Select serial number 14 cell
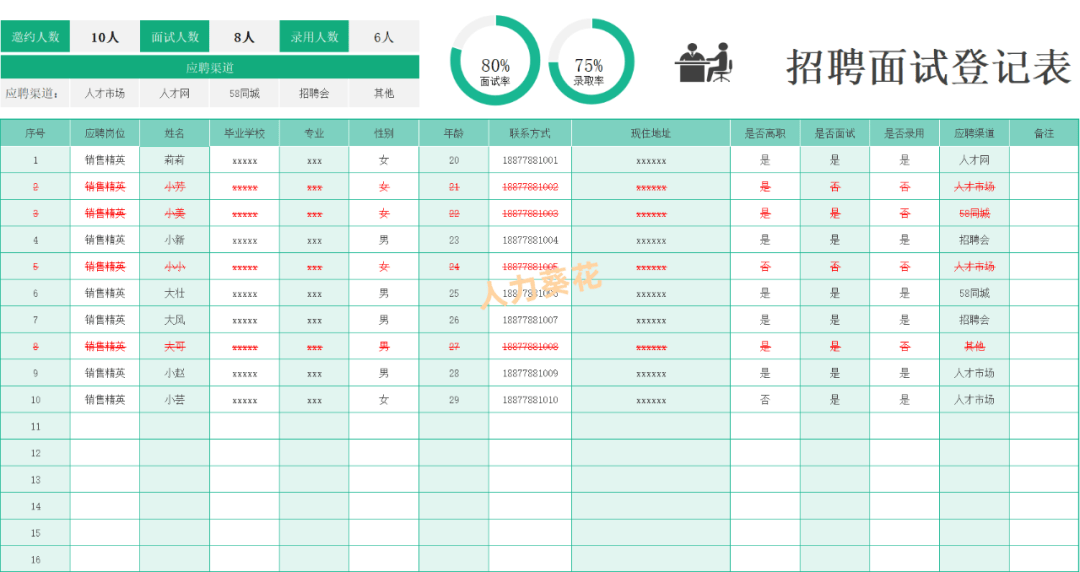 click(x=35, y=507)
